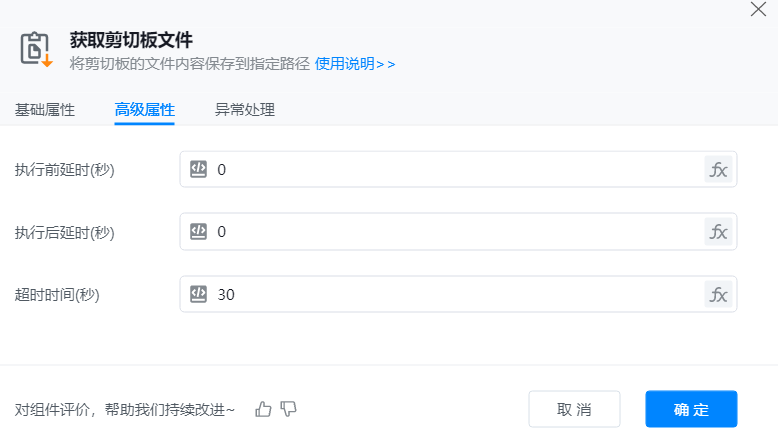Give a thumbs-up rating to the component
This screenshot has width=778, height=438.
tap(263, 408)
